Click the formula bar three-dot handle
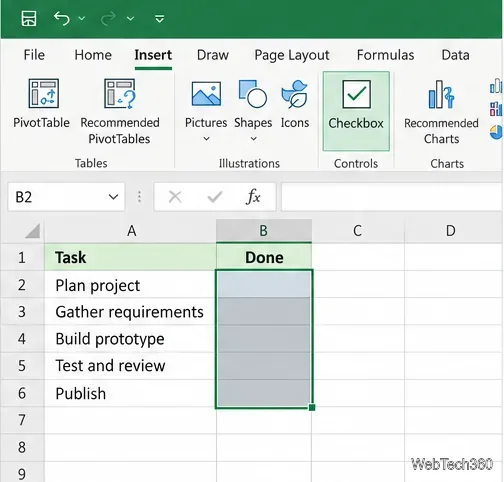Image resolution: width=504 pixels, height=482 pixels. click(139, 197)
